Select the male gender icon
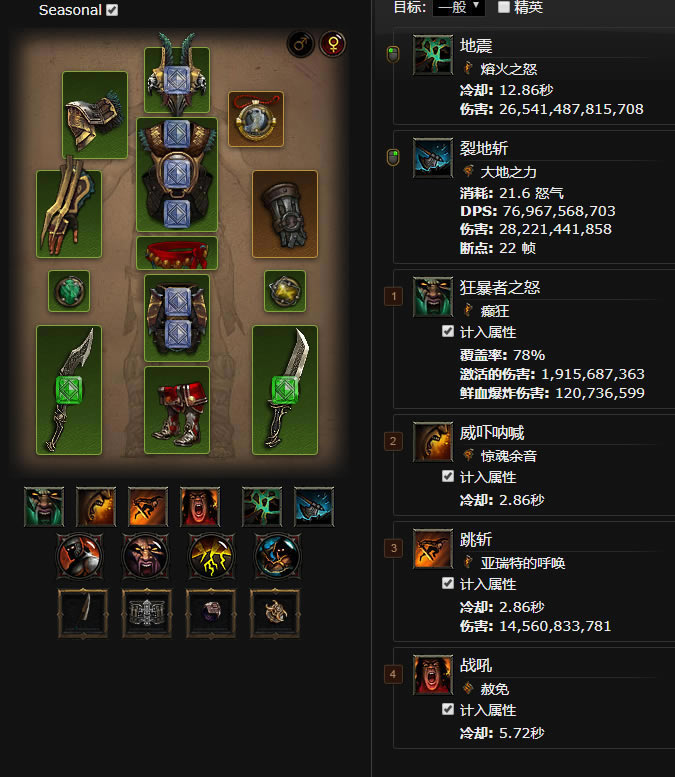Image resolution: width=675 pixels, height=777 pixels. tap(301, 45)
